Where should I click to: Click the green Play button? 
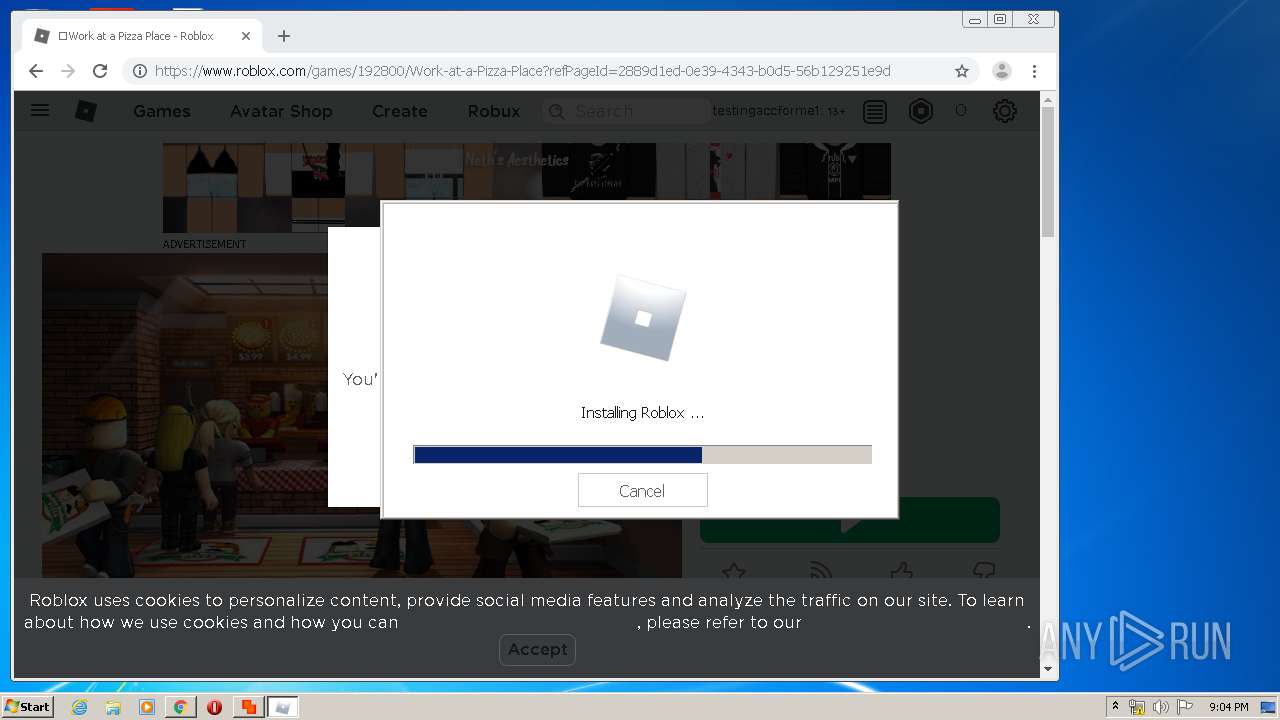(850, 520)
